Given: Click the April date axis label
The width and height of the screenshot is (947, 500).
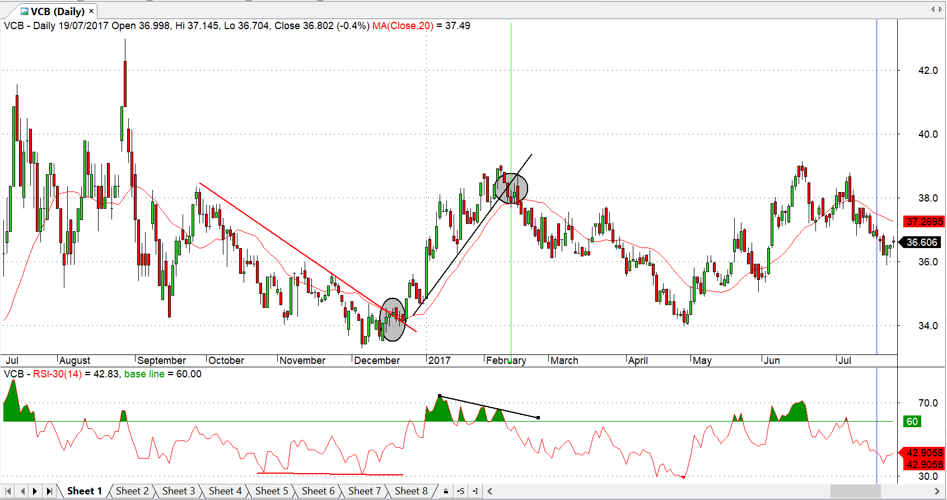Looking at the screenshot, I should [x=638, y=361].
